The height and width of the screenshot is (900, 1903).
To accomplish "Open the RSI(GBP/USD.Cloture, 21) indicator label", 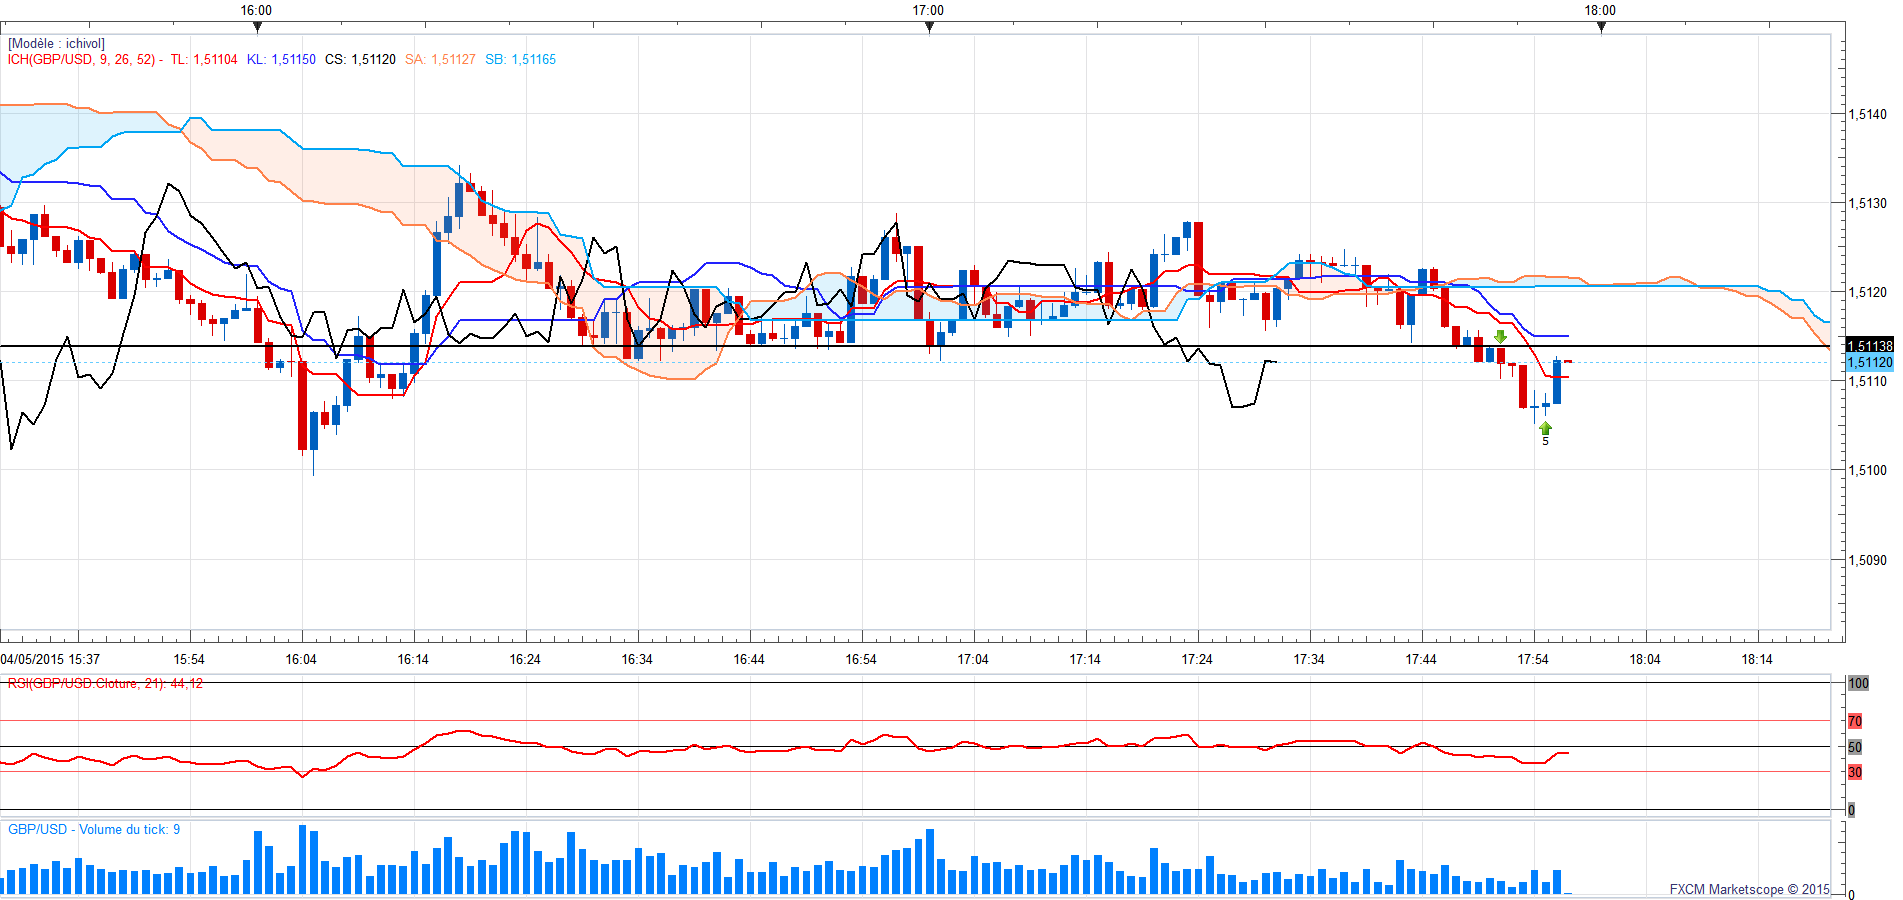I will (x=105, y=683).
